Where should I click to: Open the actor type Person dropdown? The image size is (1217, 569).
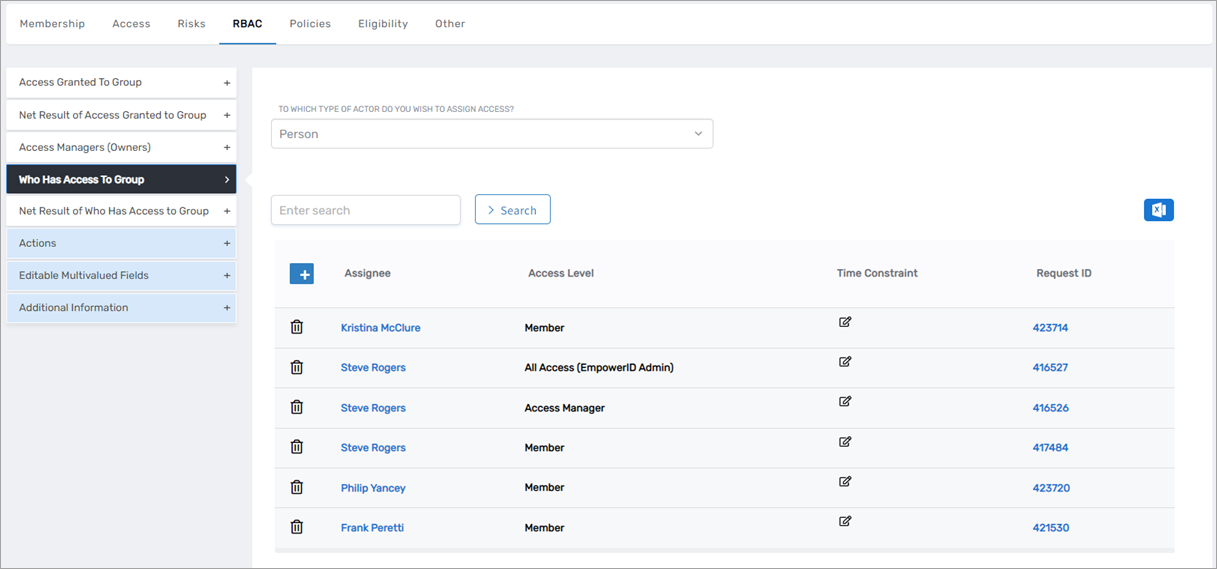tap(491, 134)
